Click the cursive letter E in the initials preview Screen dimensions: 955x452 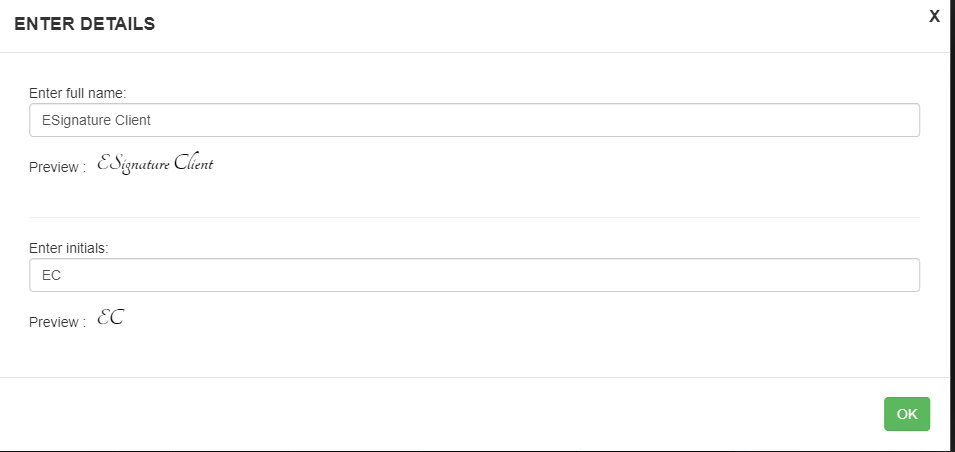click(104, 317)
